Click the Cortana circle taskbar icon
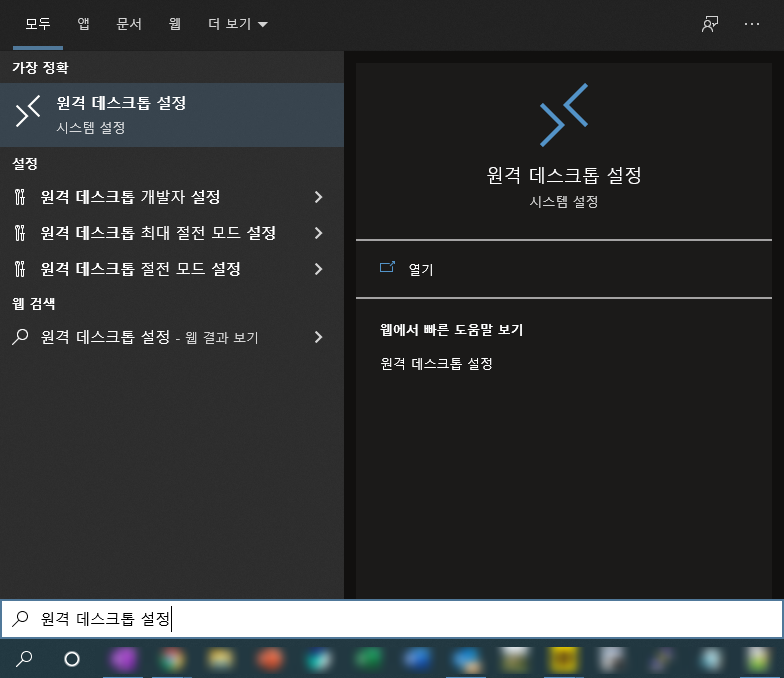The height and width of the screenshot is (678, 784). pyautogui.click(x=72, y=659)
